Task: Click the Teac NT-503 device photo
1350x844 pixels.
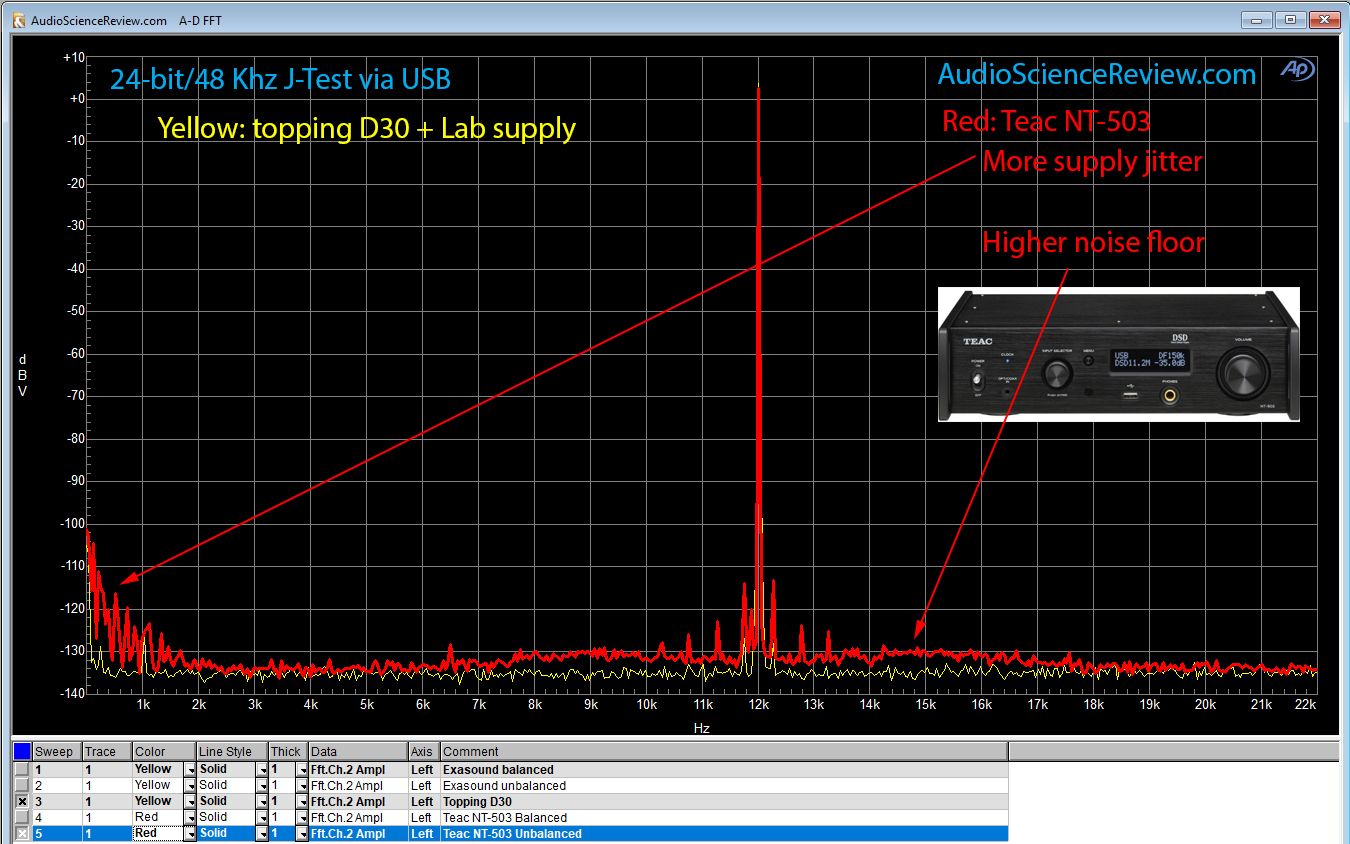Action: (x=1118, y=354)
